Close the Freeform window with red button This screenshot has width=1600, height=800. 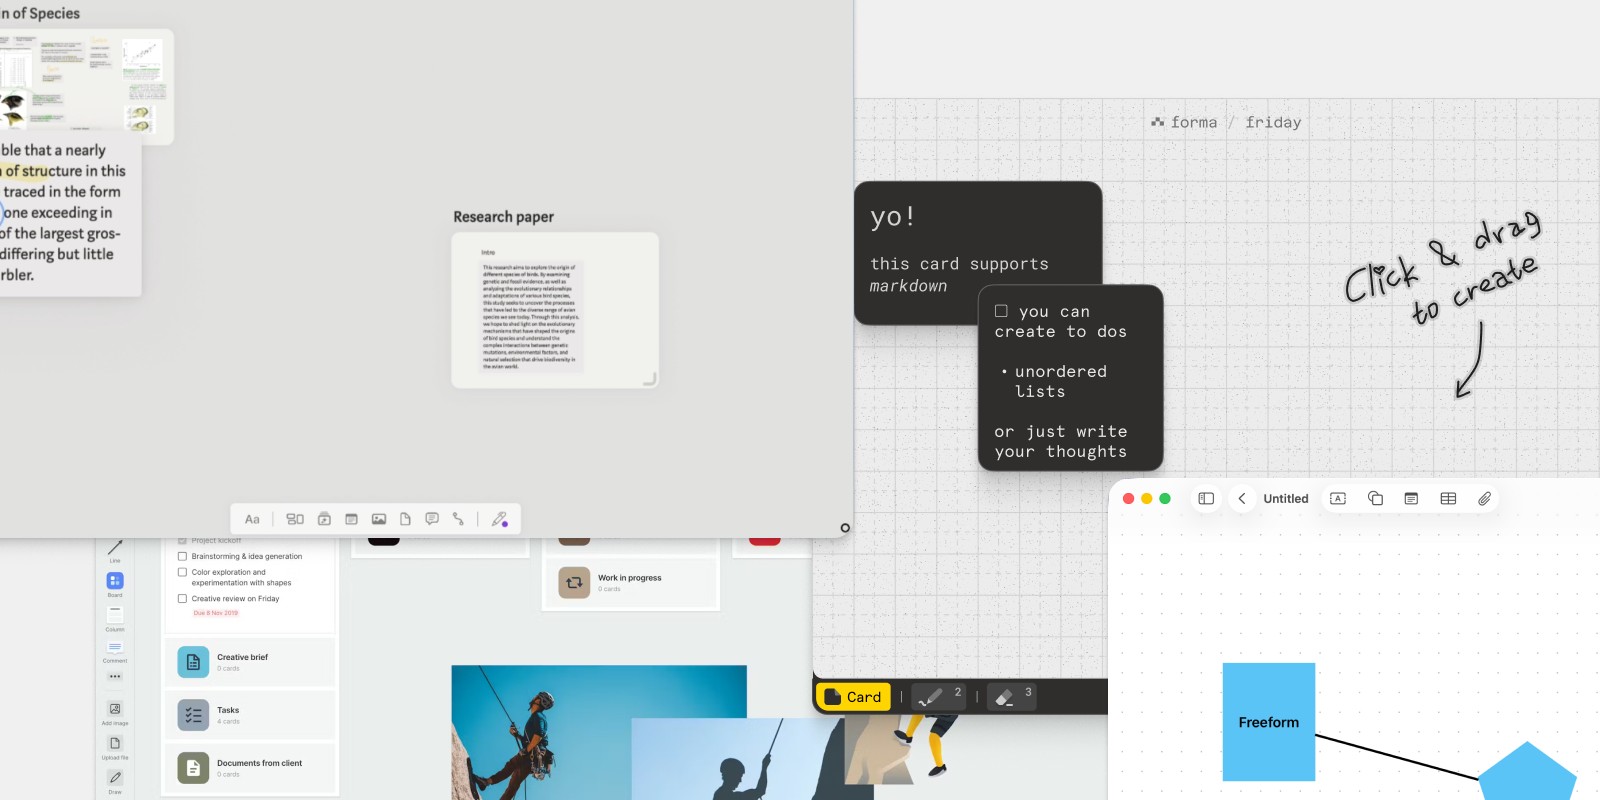click(1129, 498)
